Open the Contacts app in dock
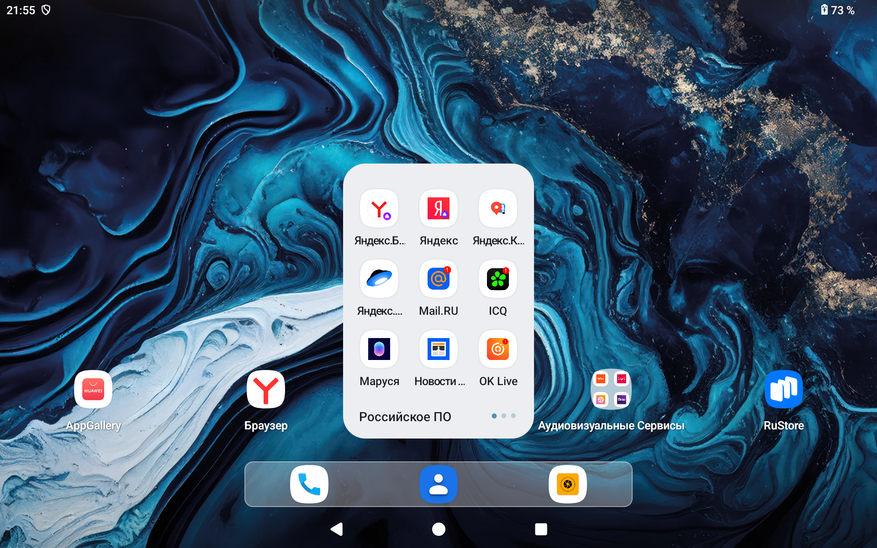Screen dimensions: 877x548 tap(438, 484)
